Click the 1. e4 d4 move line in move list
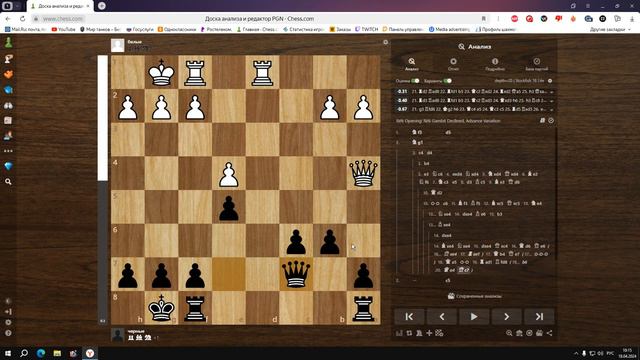Screen dimensions: 640x360 click(x=422, y=153)
